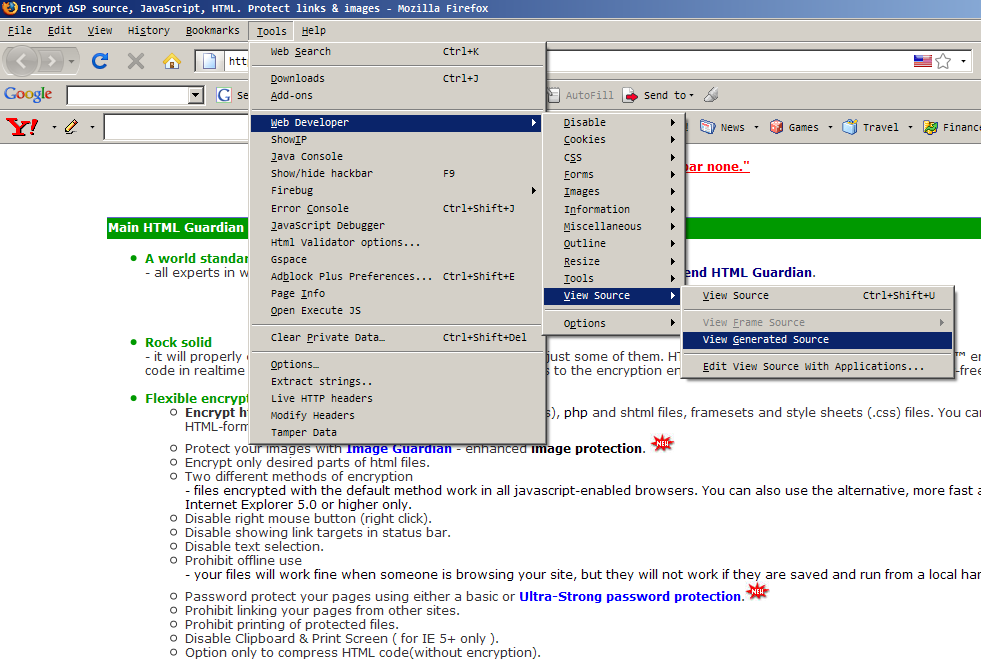Click the Stop loading X icon
This screenshot has height=666, width=981.
pyautogui.click(x=136, y=61)
